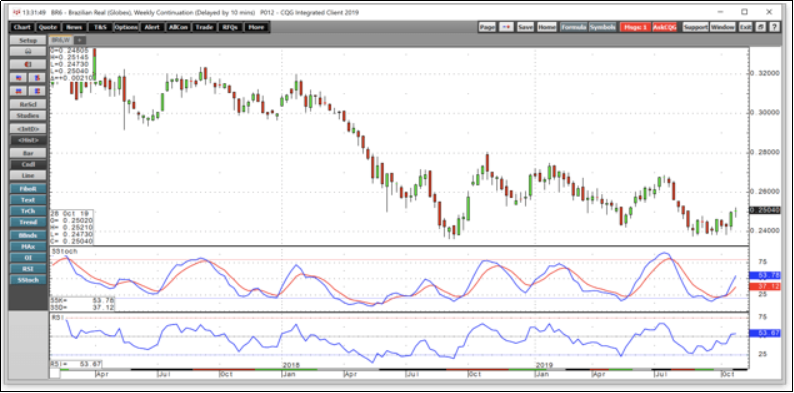
Task: Open the Alert button
Action: point(152,27)
